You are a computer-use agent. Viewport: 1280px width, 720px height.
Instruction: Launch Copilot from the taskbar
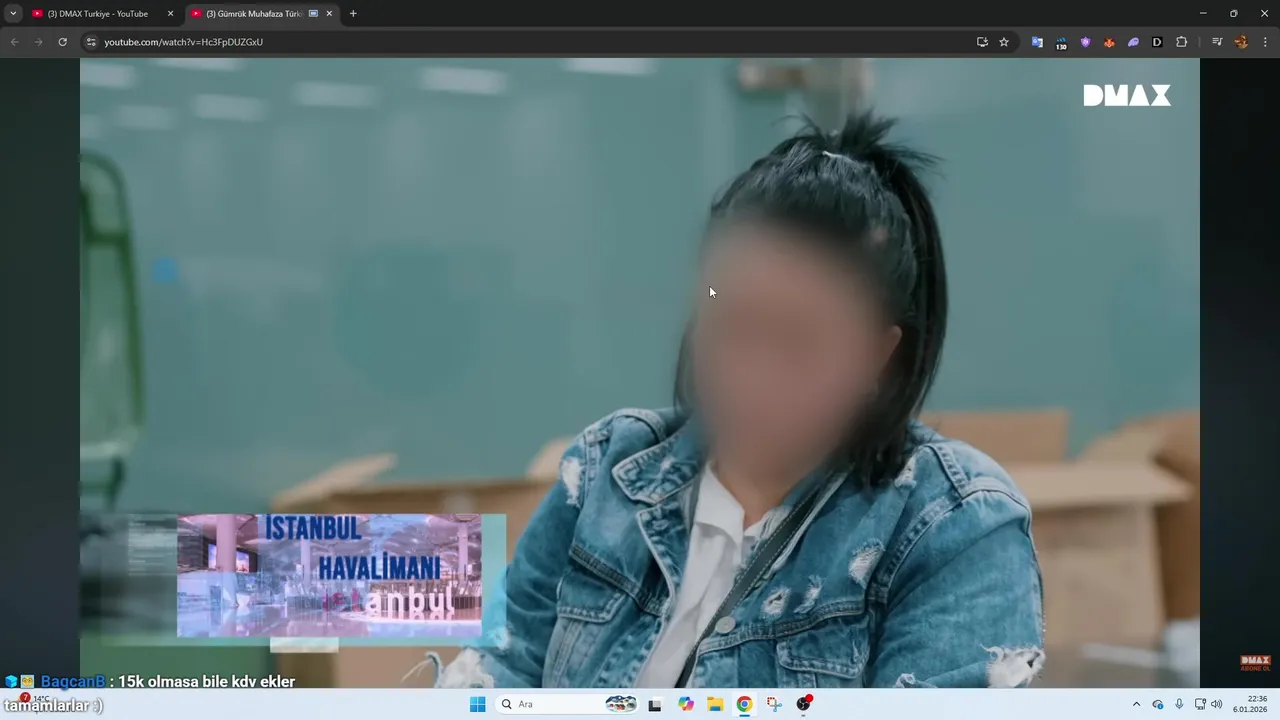(686, 704)
